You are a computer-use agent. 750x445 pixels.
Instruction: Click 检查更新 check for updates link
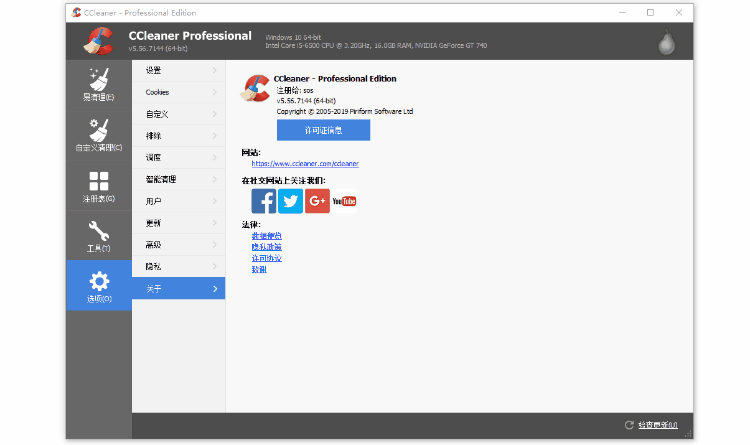point(658,425)
